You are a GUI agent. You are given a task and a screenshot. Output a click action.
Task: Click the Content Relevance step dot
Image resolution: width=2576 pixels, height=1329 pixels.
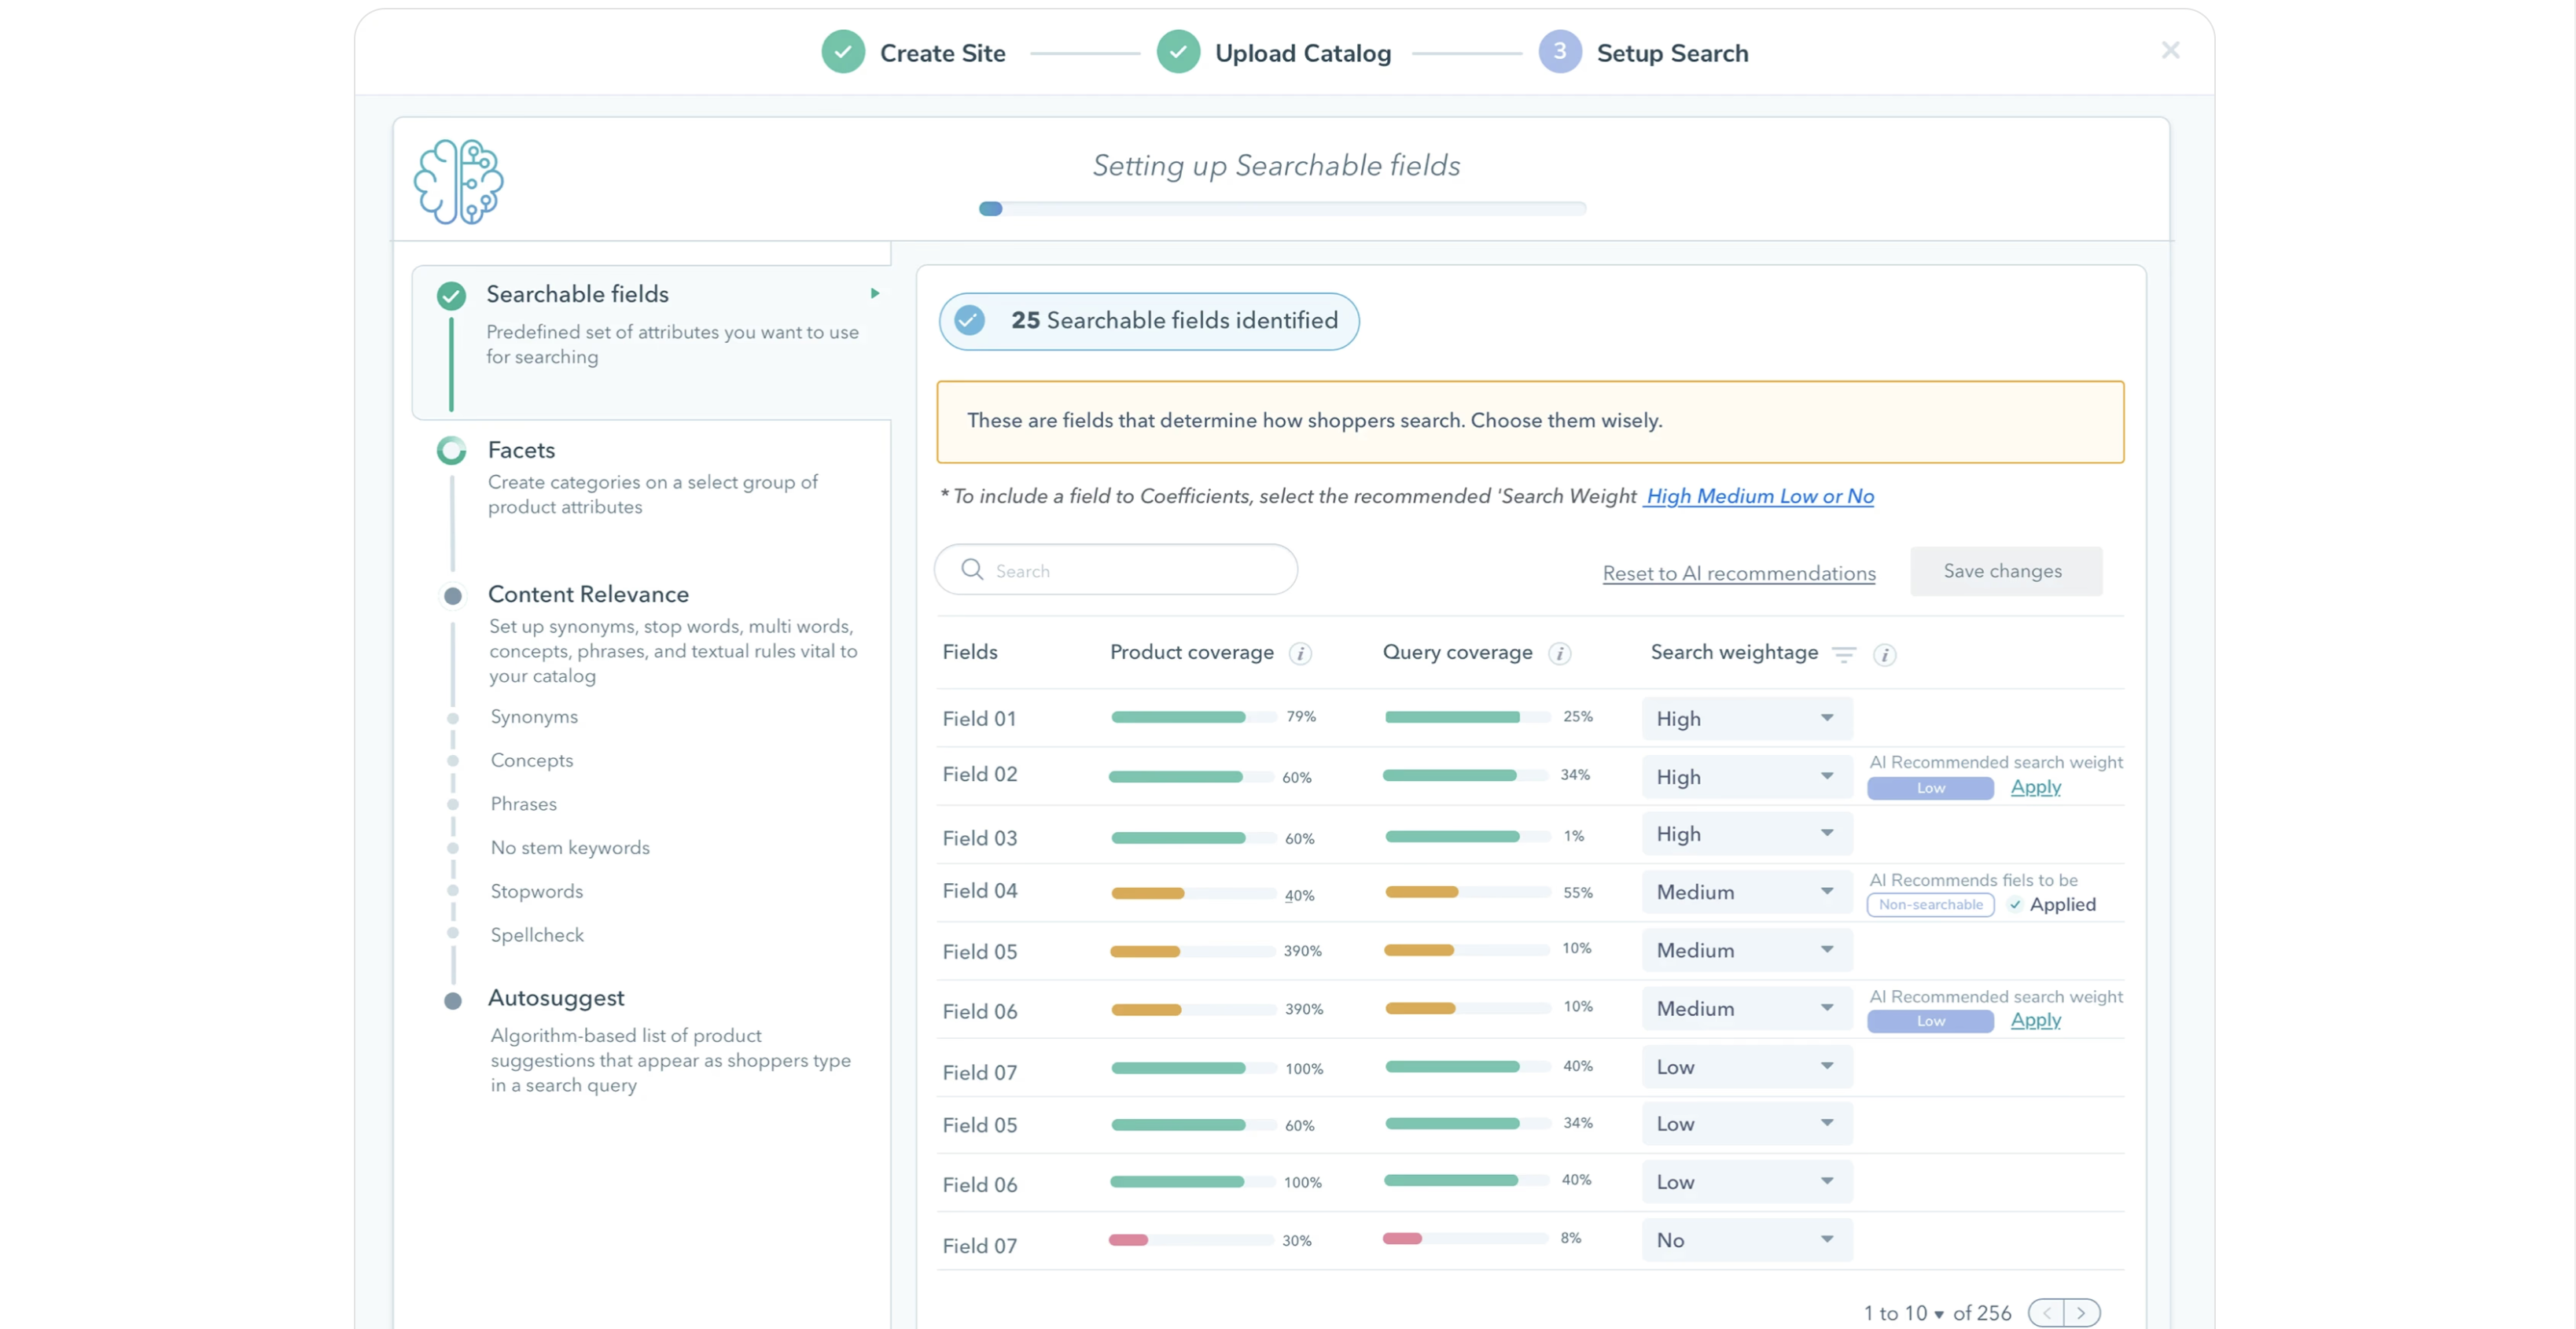click(x=452, y=596)
